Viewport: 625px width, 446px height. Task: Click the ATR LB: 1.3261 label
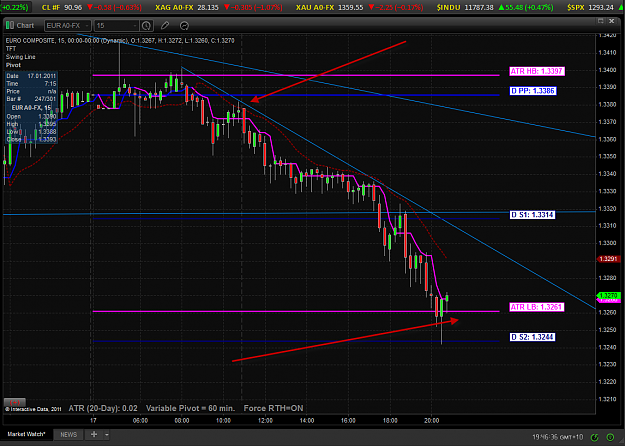click(537, 307)
